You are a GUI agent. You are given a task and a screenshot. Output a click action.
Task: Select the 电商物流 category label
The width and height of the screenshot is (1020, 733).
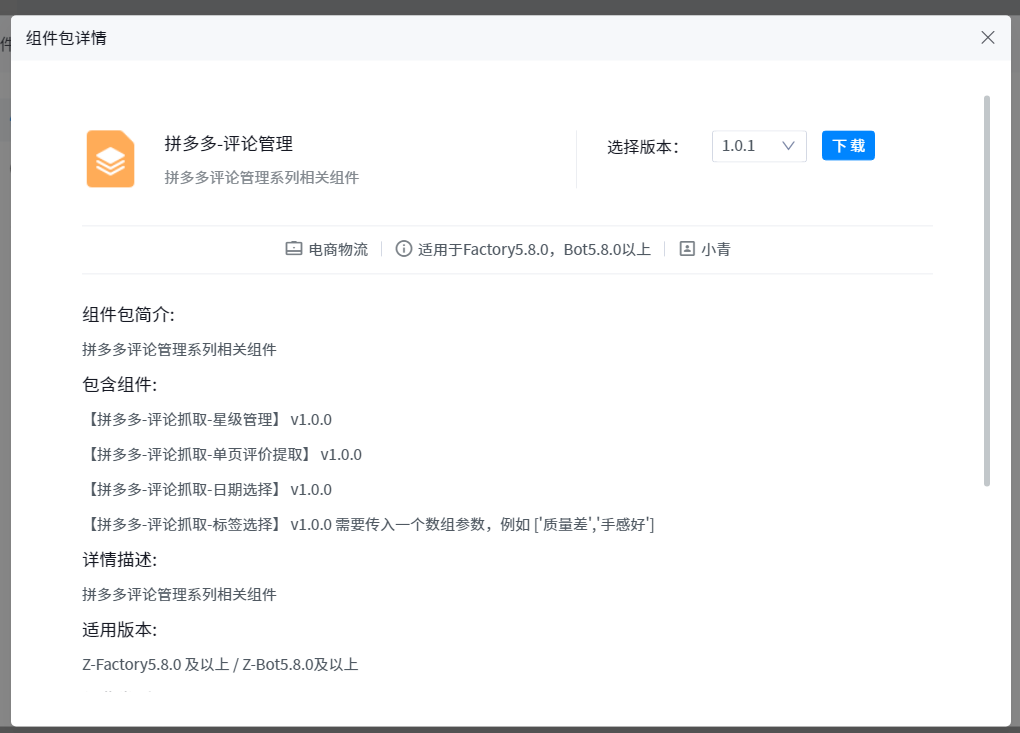point(338,249)
